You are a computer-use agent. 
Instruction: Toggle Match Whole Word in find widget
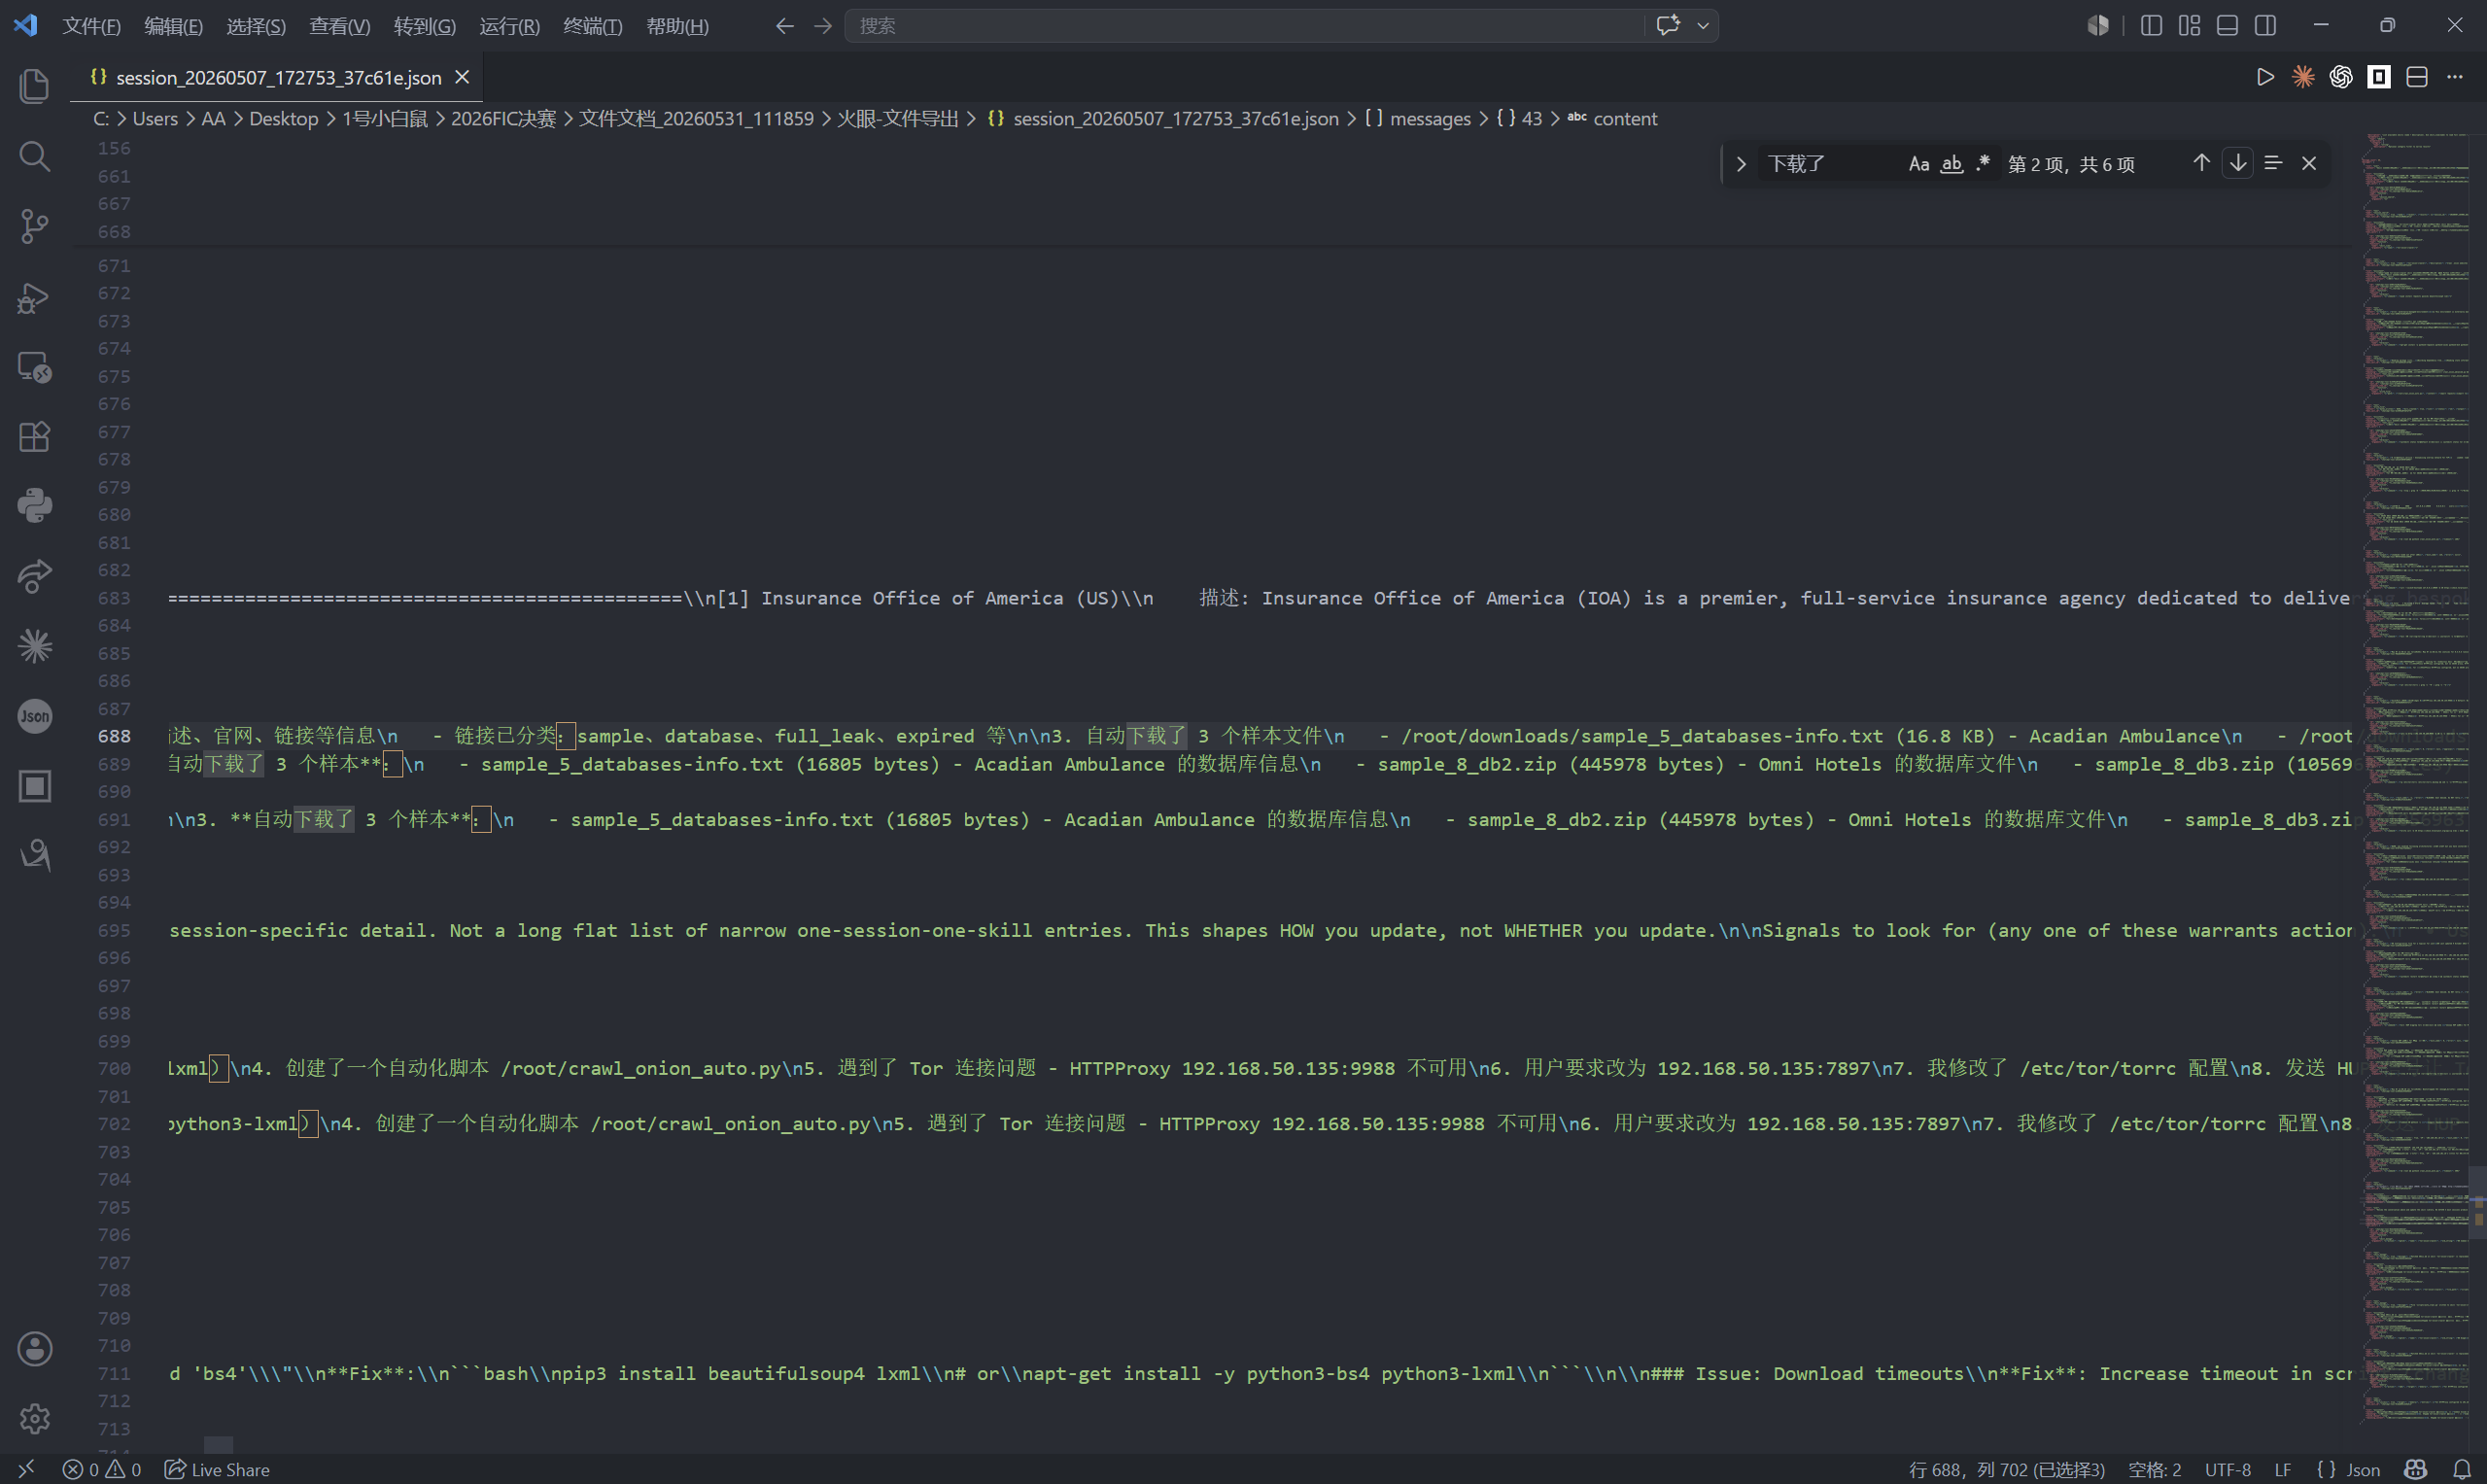tap(1952, 164)
